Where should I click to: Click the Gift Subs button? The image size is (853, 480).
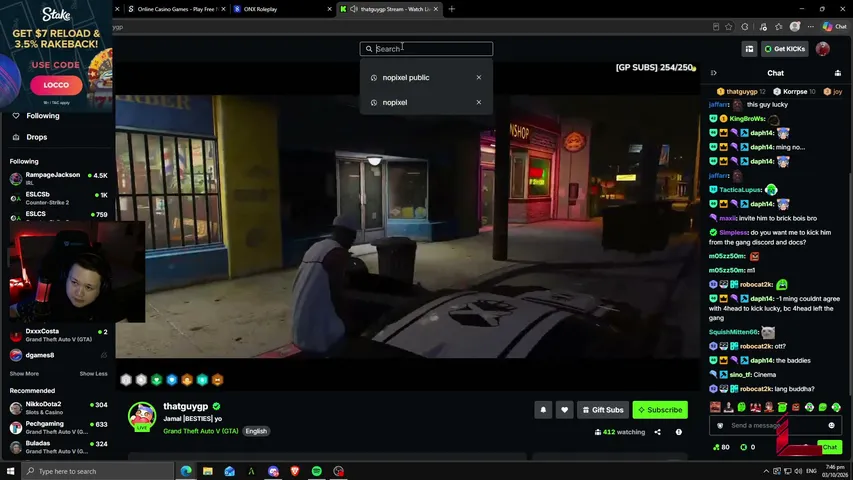[x=603, y=410]
